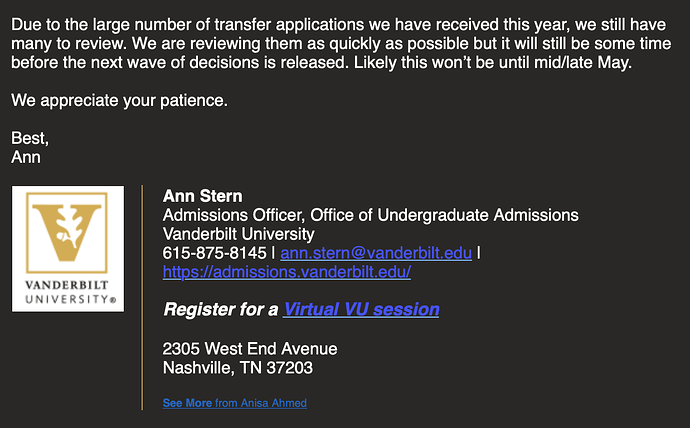Image resolution: width=690 pixels, height=428 pixels.
Task: Click the Admissions Officer title line
Action: (x=370, y=215)
